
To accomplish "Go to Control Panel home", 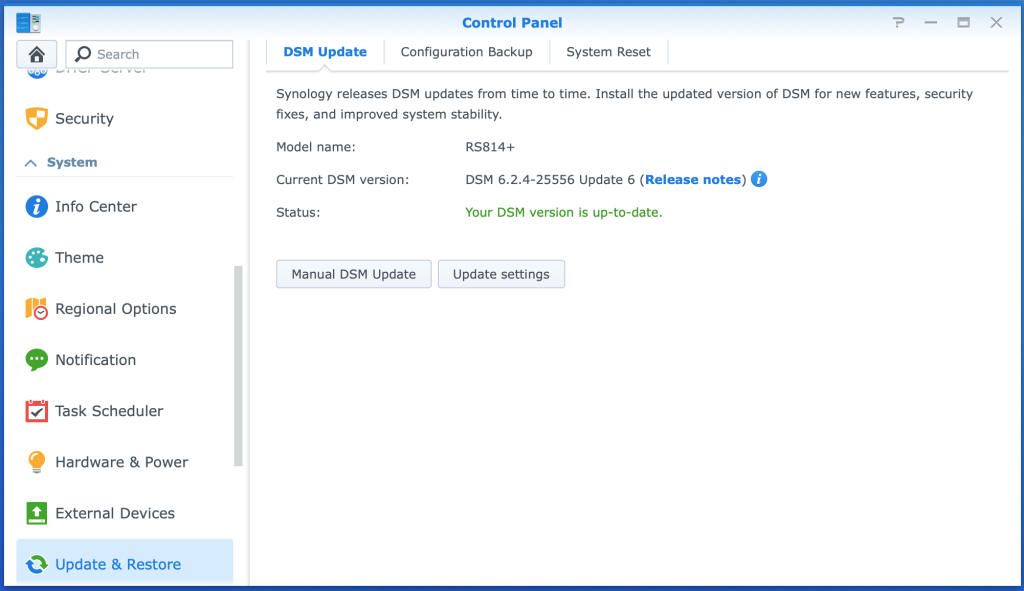I will [37, 54].
